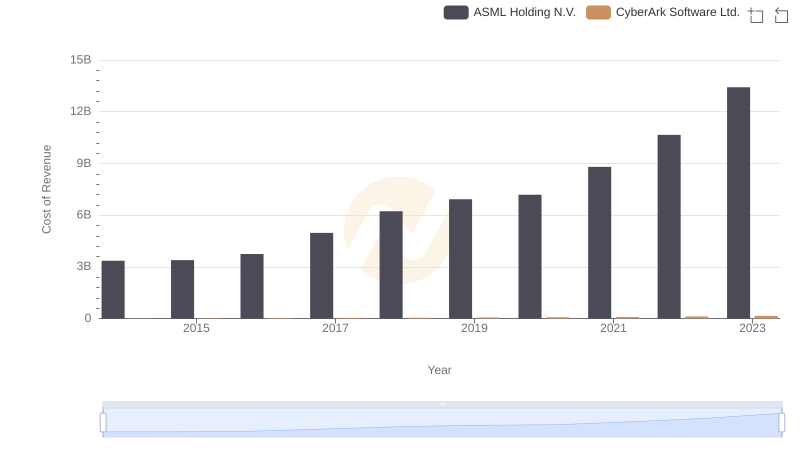Click the 2021 x-axis label
Viewport: 800px width, 461px height.
613,329
